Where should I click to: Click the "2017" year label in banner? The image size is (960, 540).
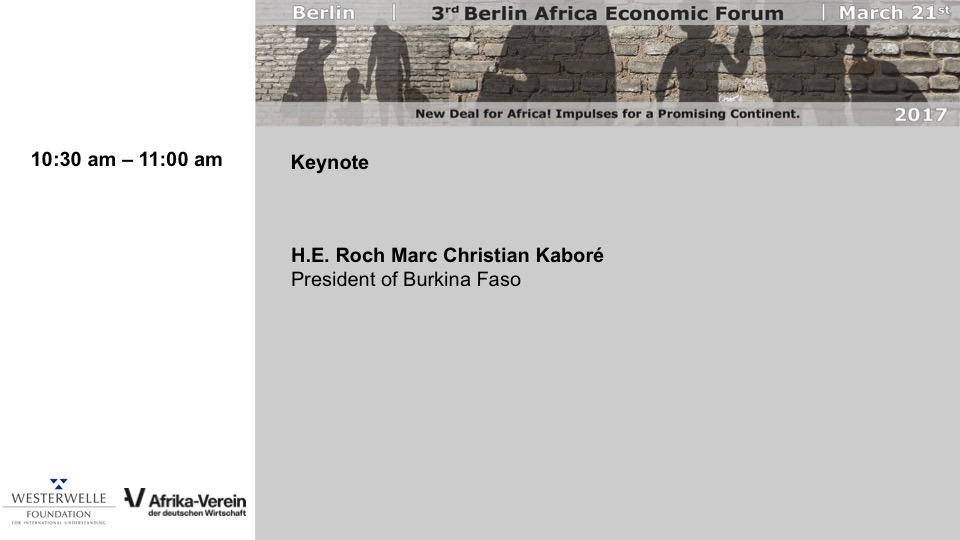click(x=920, y=114)
